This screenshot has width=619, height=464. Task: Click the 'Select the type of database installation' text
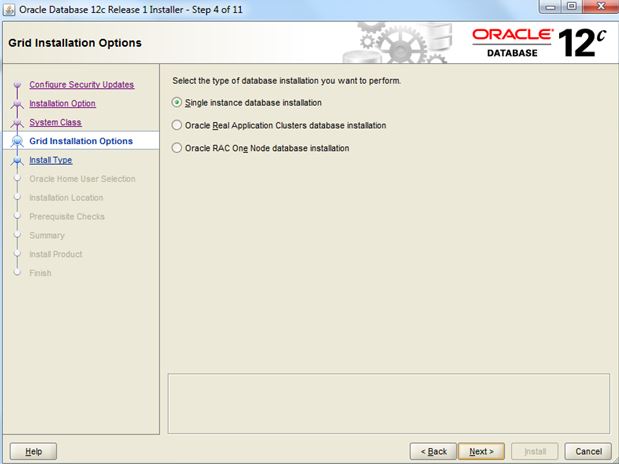[x=287, y=81]
